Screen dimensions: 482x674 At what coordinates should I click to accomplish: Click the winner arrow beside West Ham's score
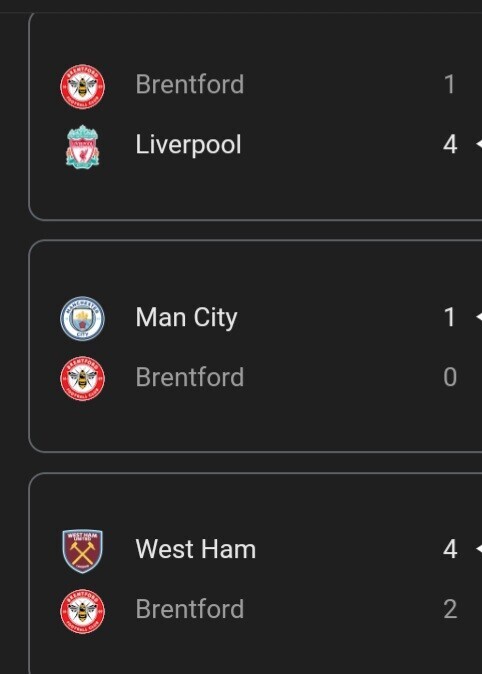point(479,549)
